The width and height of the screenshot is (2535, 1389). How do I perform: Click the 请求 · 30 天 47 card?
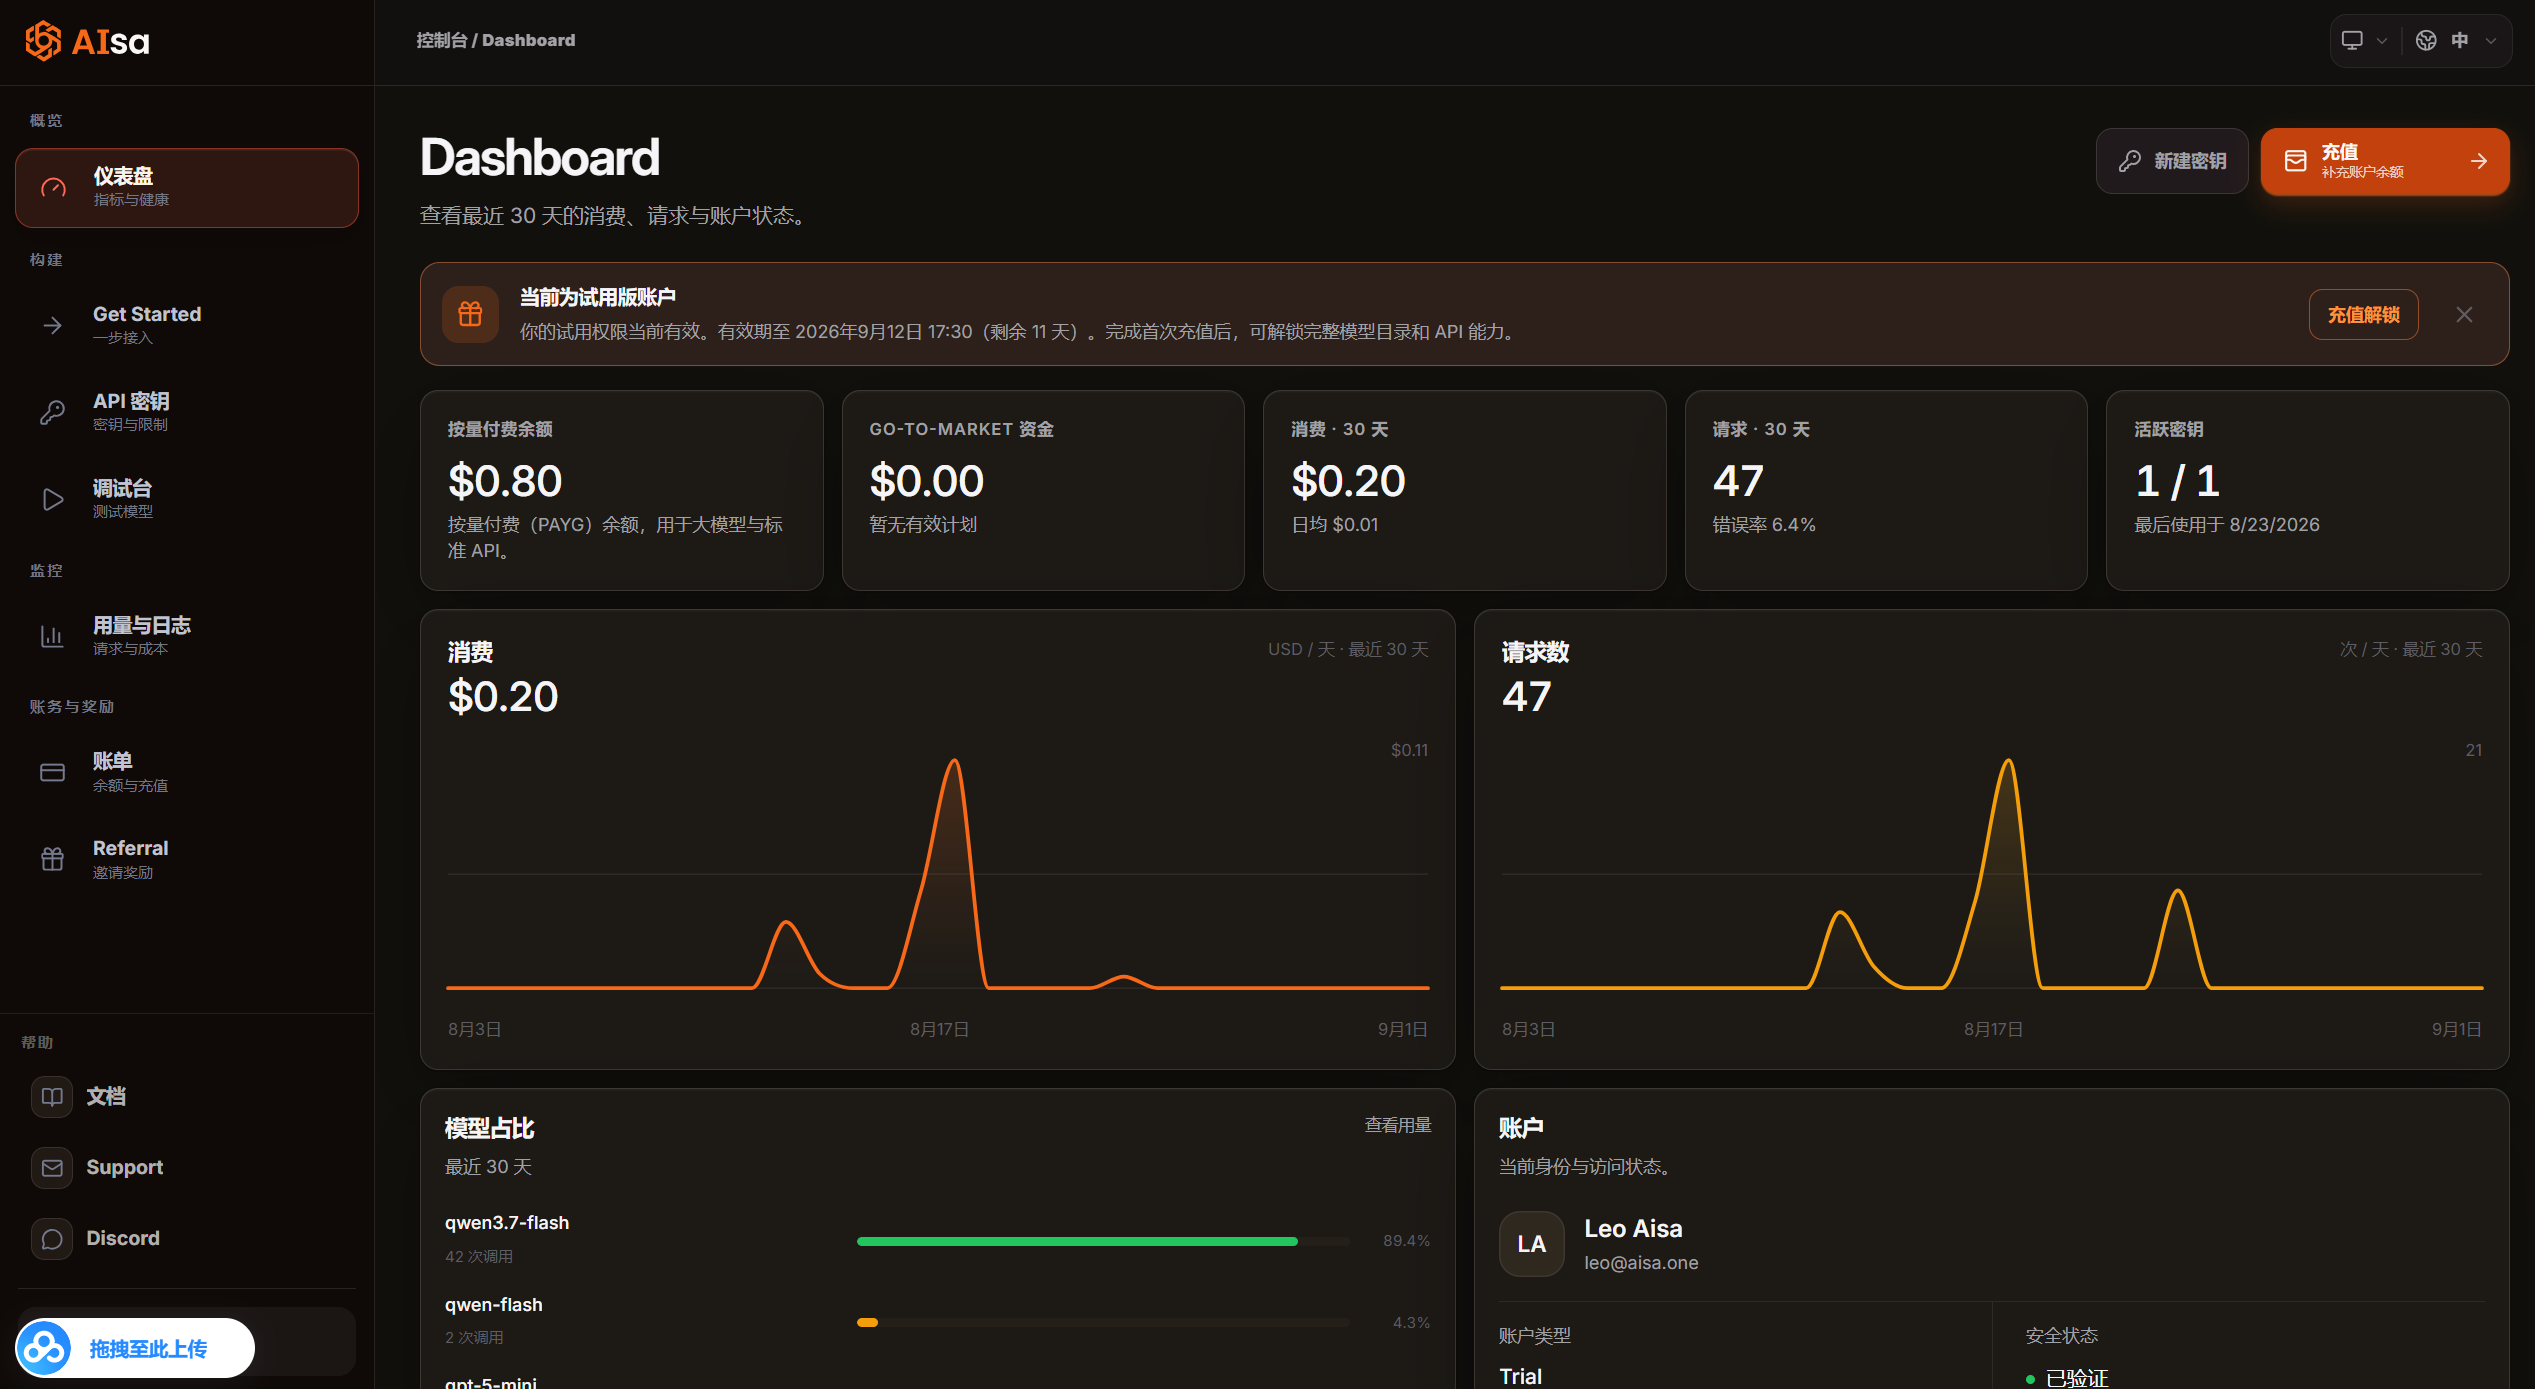tap(1886, 490)
